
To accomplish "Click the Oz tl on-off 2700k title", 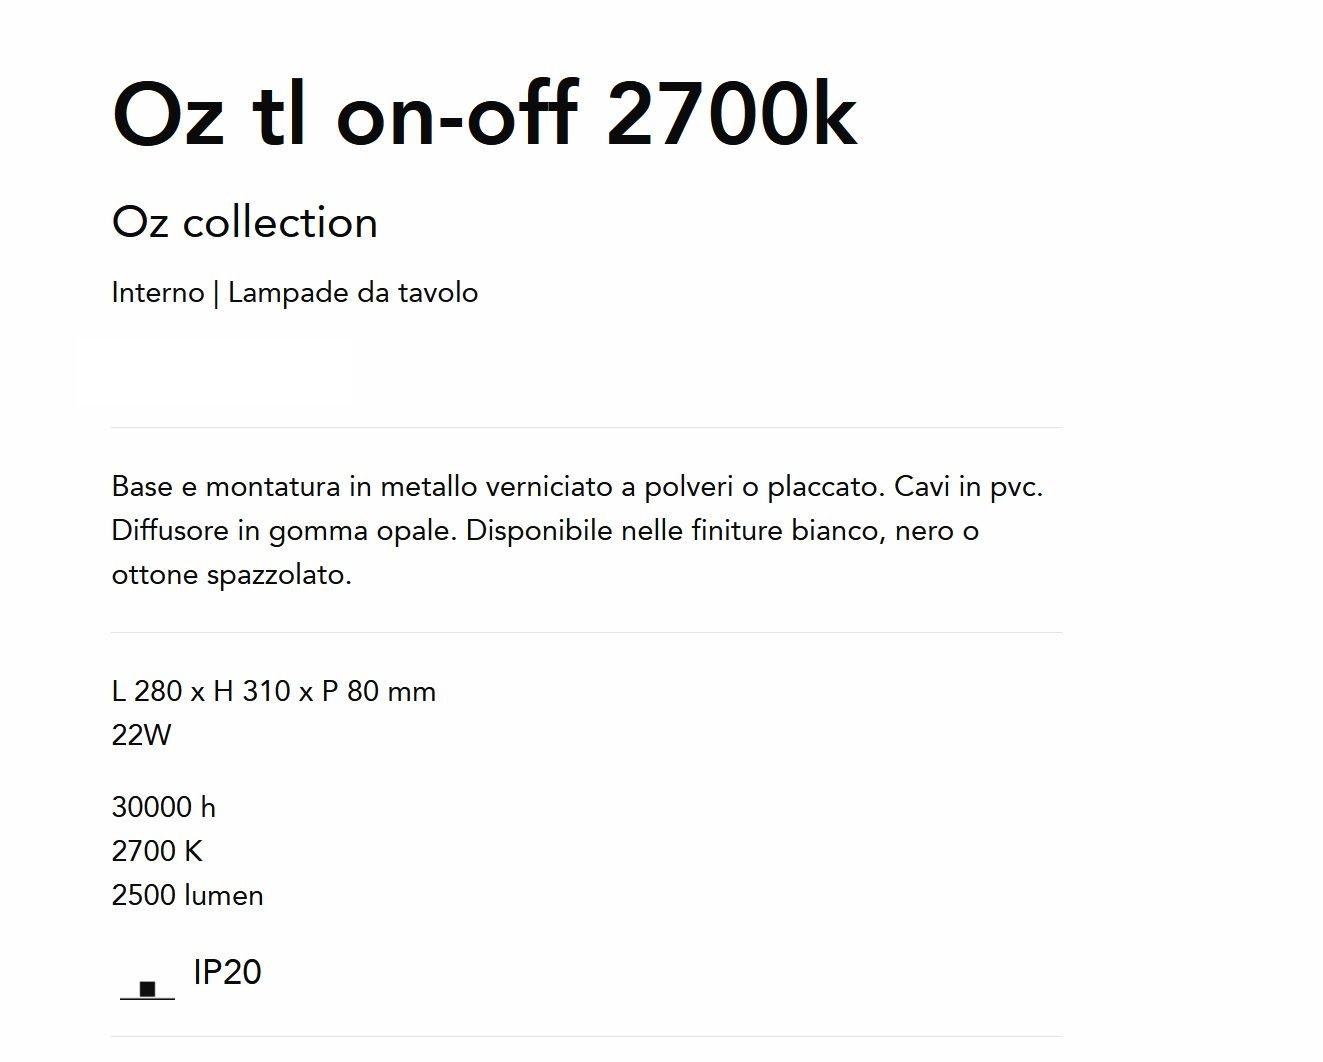I will pos(485,114).
